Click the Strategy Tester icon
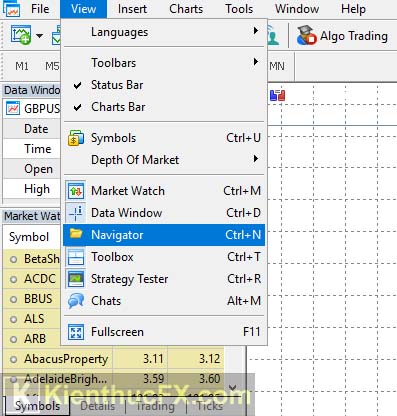The width and height of the screenshot is (397, 416). tap(76, 279)
